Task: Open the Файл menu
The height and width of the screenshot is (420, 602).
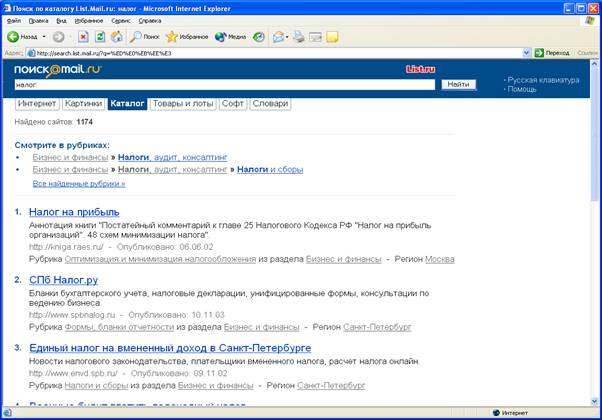Action: click(13, 20)
